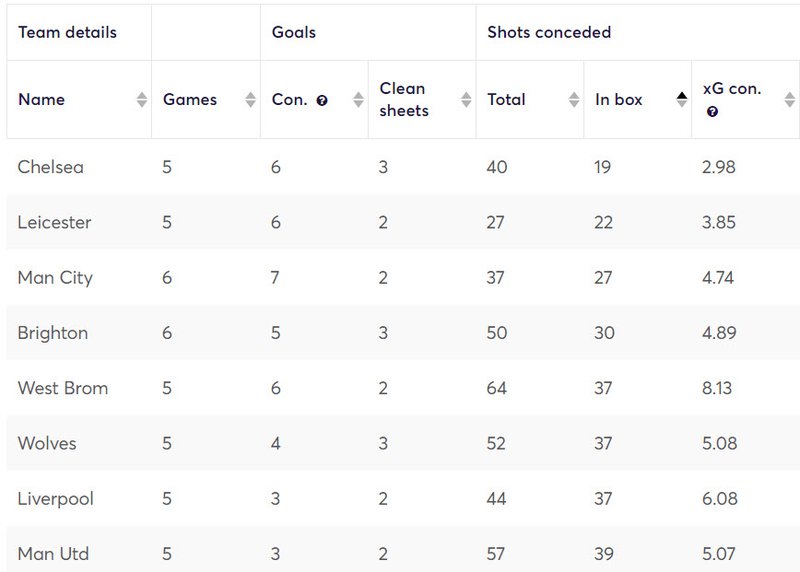The width and height of the screenshot is (800, 572).
Task: Open the Con. help question-mark icon
Action: 322,101
